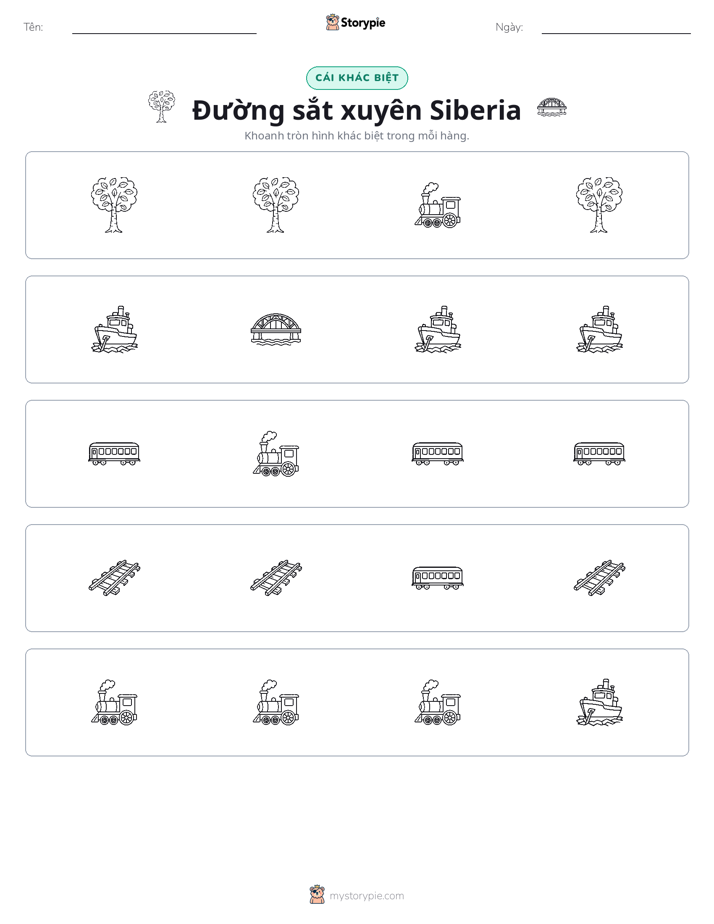Circle the steam locomotive in the tree row

coord(438,205)
